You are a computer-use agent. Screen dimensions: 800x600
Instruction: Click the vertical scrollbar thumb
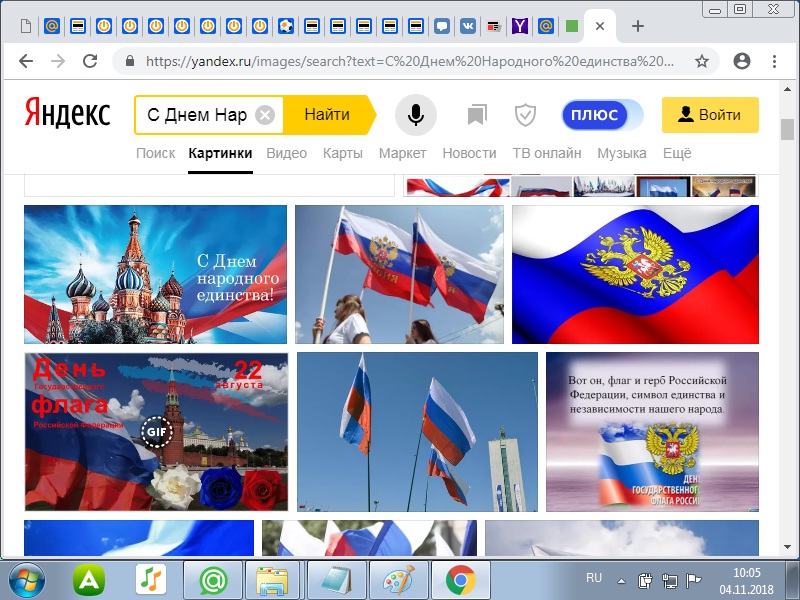tap(788, 129)
